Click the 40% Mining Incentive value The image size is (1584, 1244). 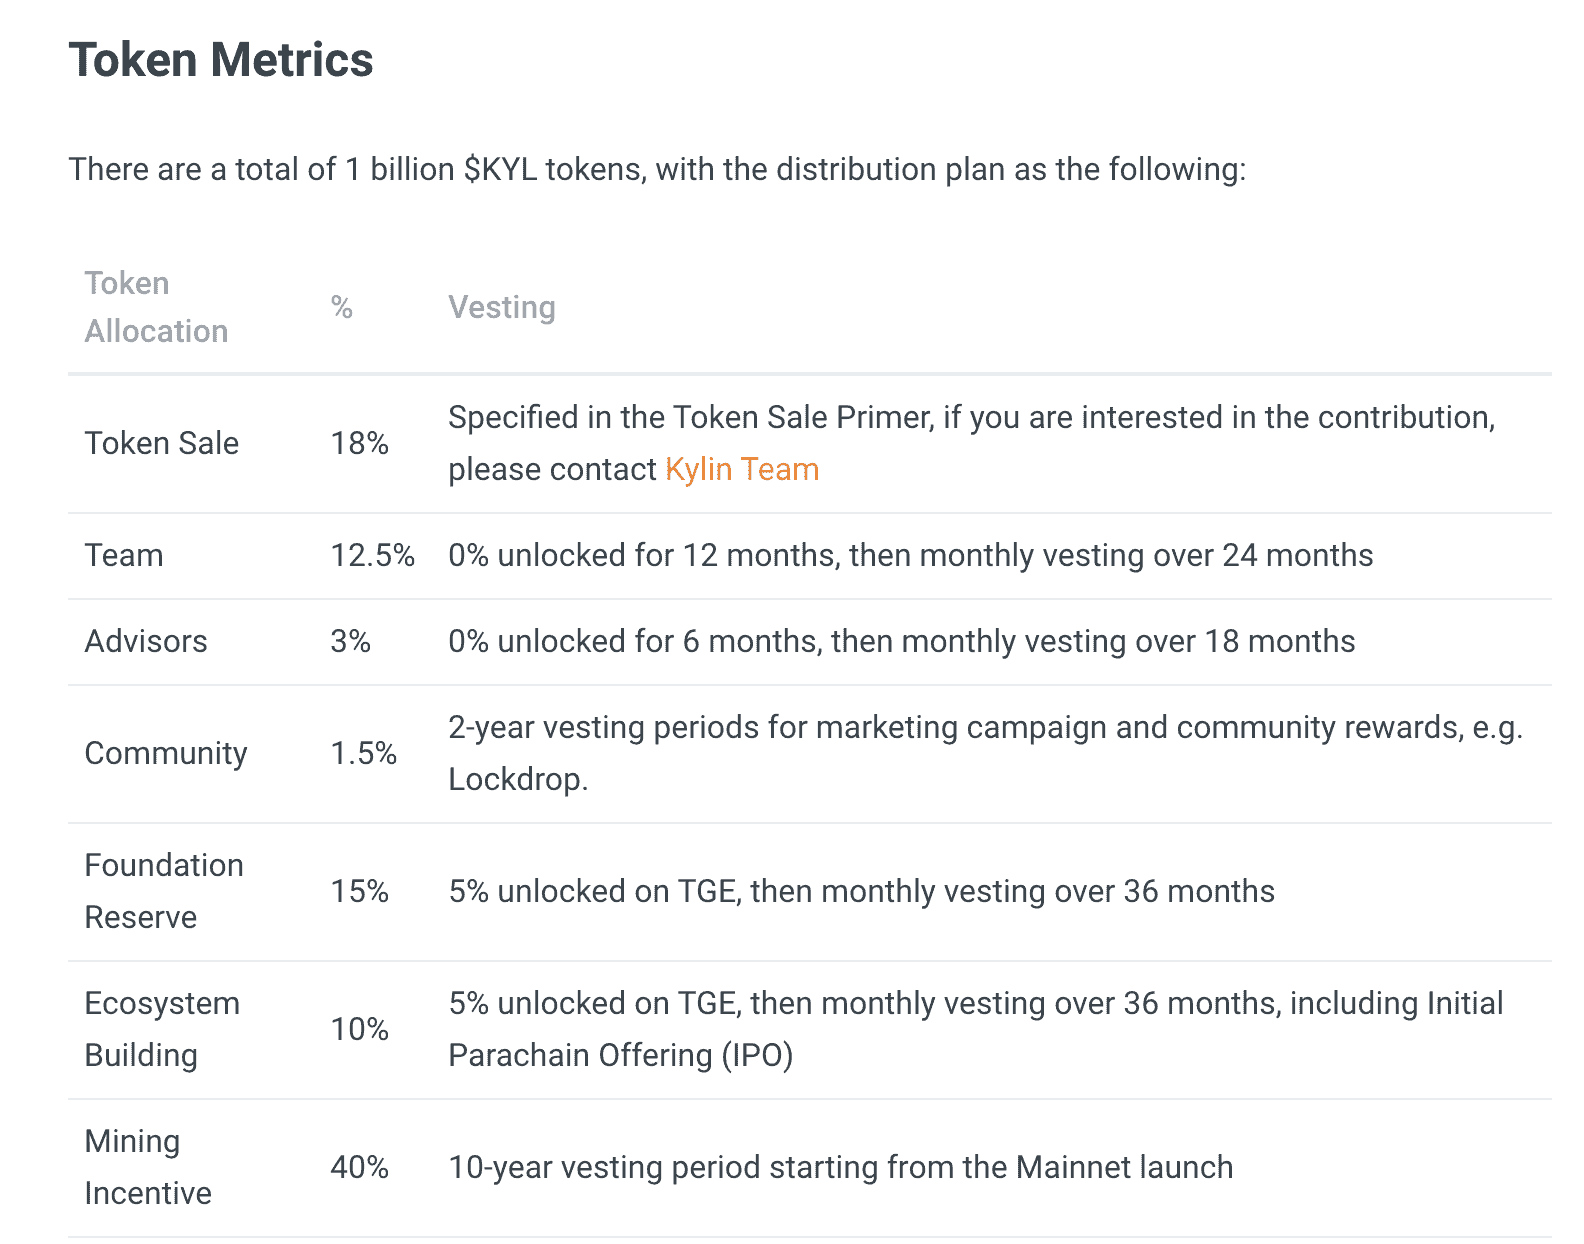tap(359, 1167)
